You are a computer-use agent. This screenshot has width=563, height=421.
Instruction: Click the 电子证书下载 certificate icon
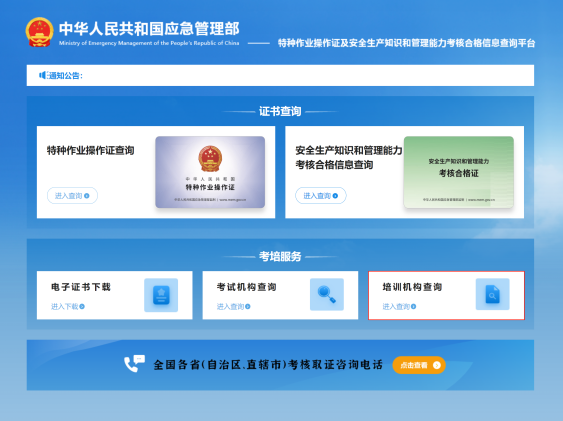pos(161,295)
